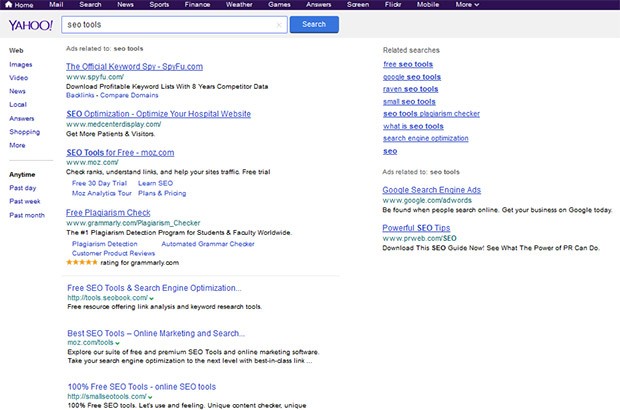Viewport: 620px width, 410px height.
Task: Filter results by Past month
Action: 27,215
